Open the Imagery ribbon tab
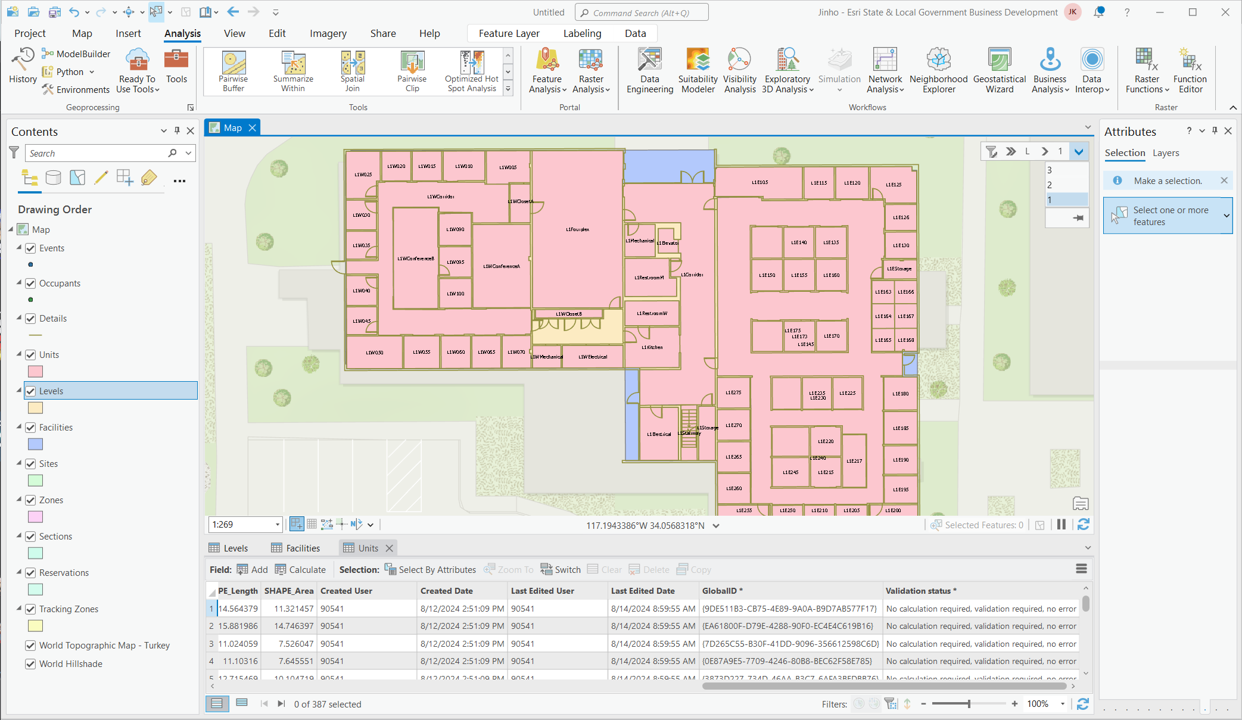The height and width of the screenshot is (720, 1242). (x=328, y=33)
